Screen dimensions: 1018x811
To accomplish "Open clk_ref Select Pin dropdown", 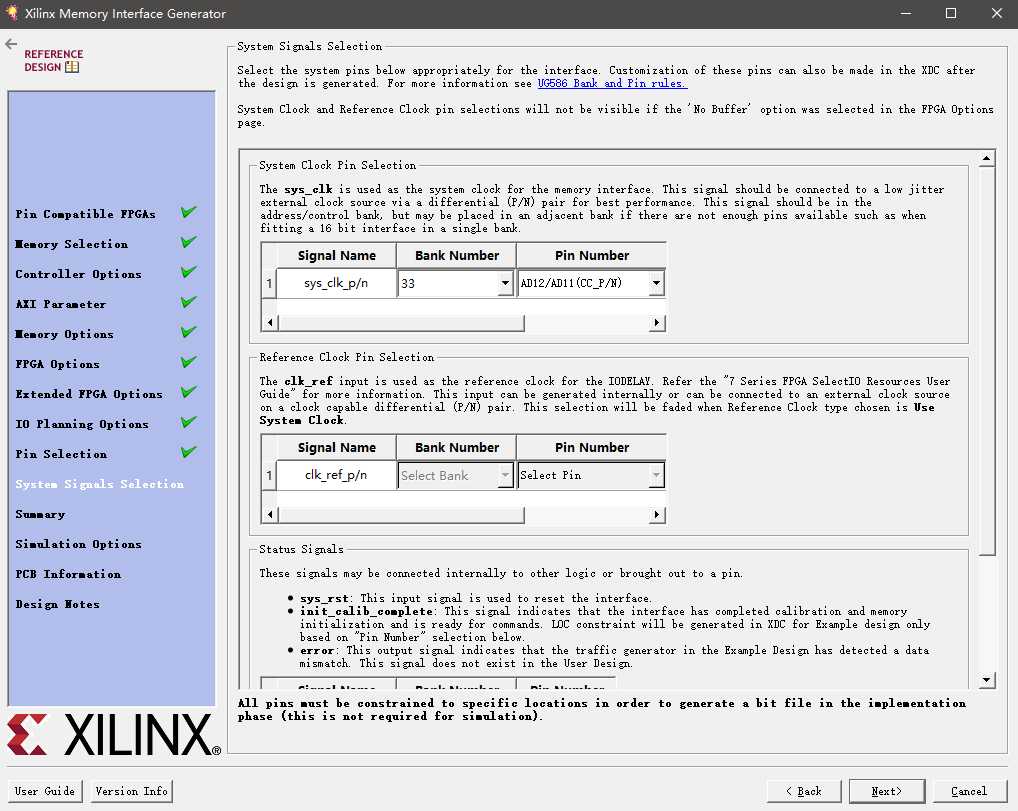I will 591,475.
